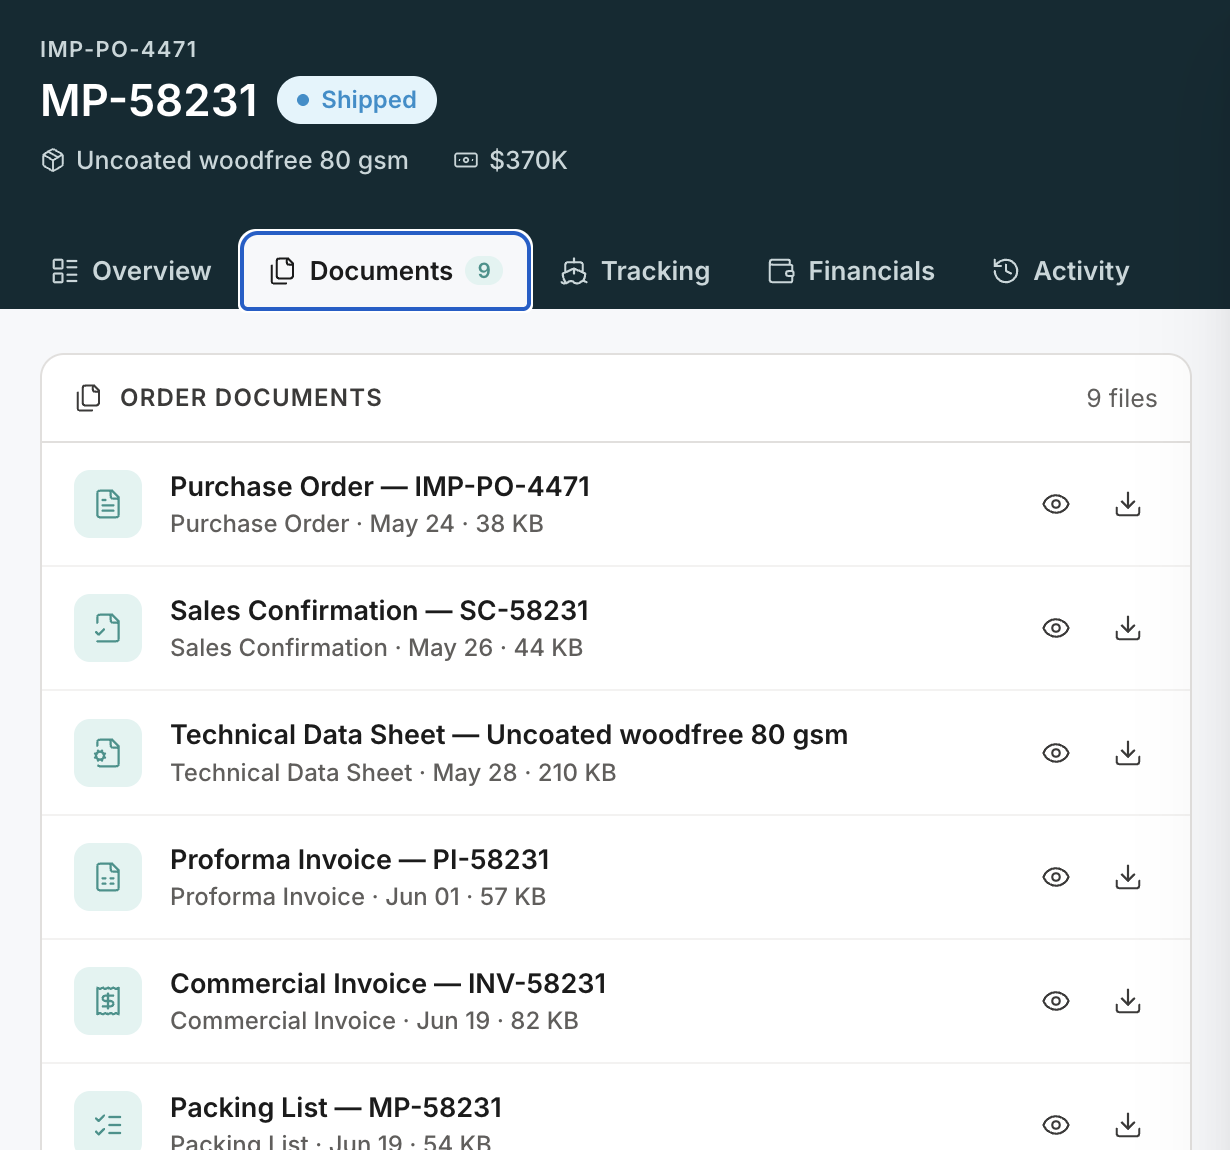
Task: Click the ORDER DOCUMENTS section heading
Action: coord(251,398)
